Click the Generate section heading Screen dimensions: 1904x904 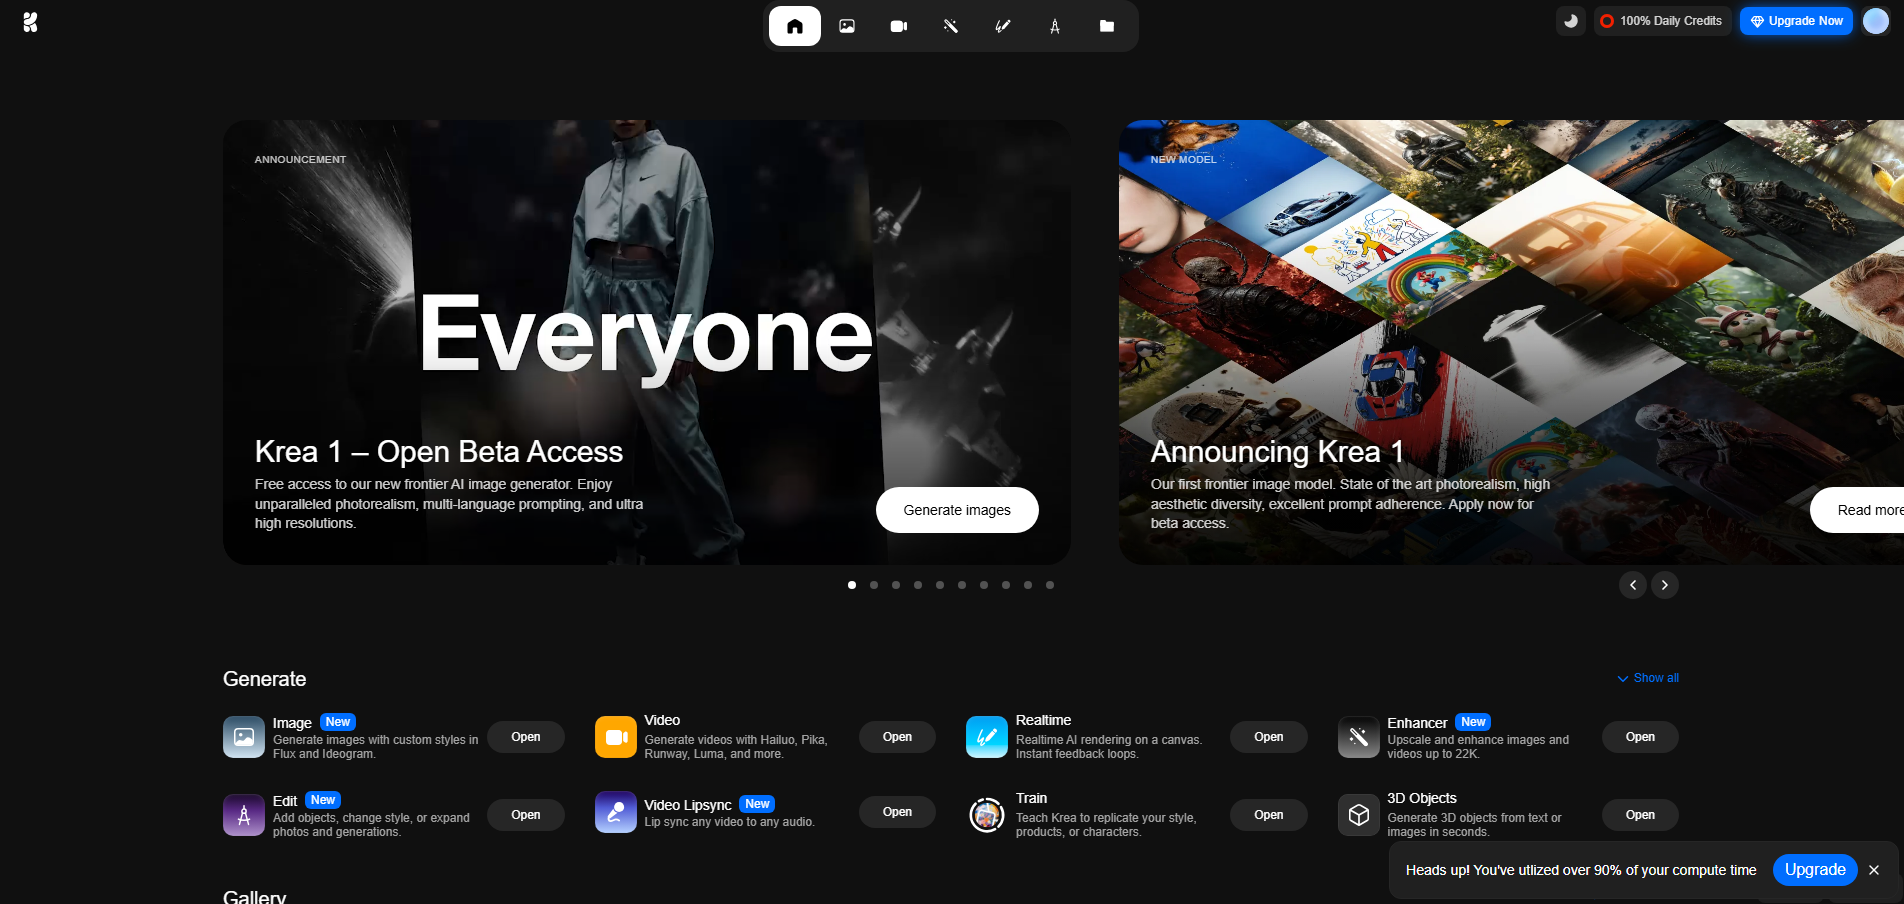(264, 679)
